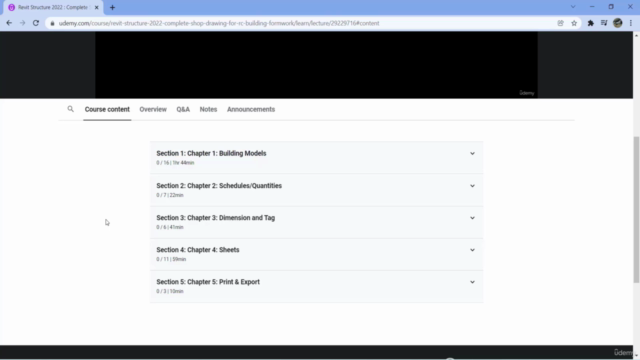The height and width of the screenshot is (360, 640).
Task: Select the Revit Structure 2022 browser tab
Action: [53, 7]
